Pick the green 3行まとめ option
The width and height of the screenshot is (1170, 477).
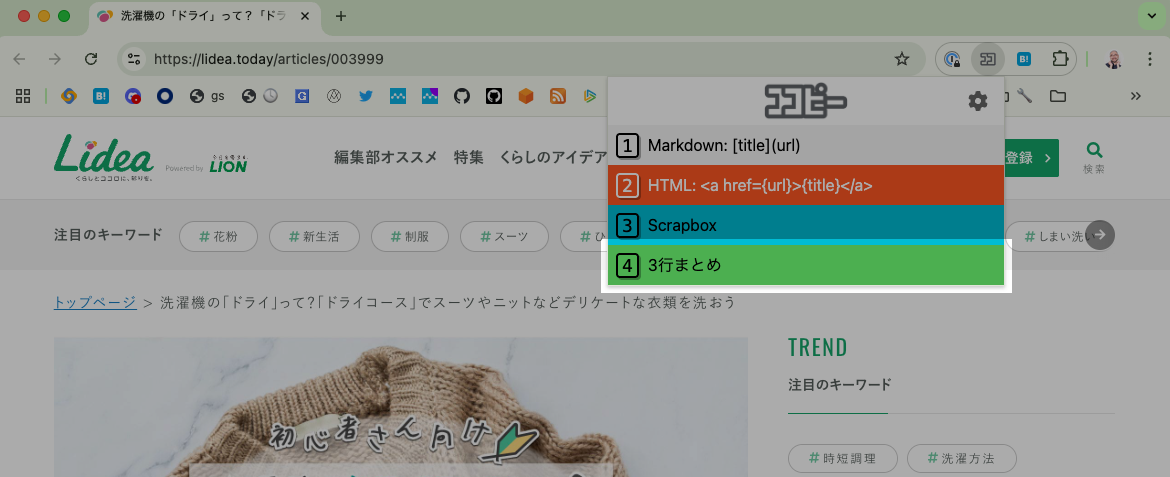tap(806, 265)
